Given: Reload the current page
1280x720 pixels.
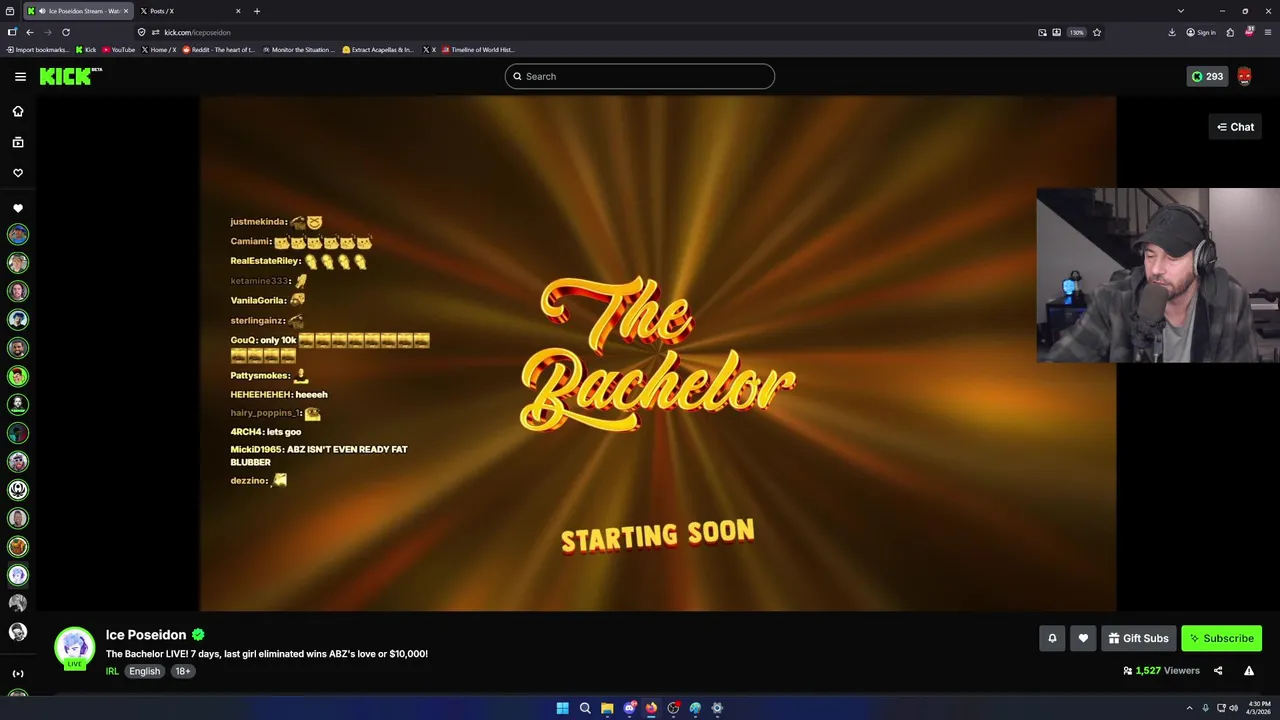Looking at the screenshot, I should pos(66,32).
